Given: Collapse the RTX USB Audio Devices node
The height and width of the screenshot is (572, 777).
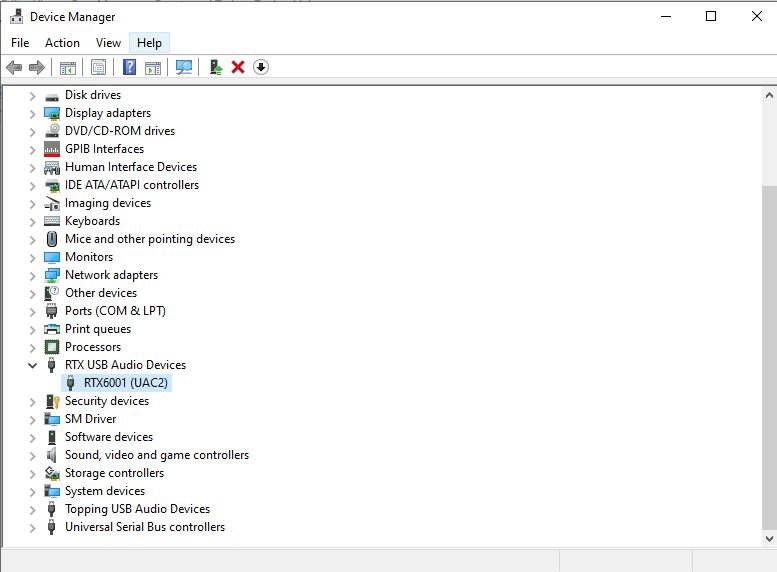Looking at the screenshot, I should [33, 365].
